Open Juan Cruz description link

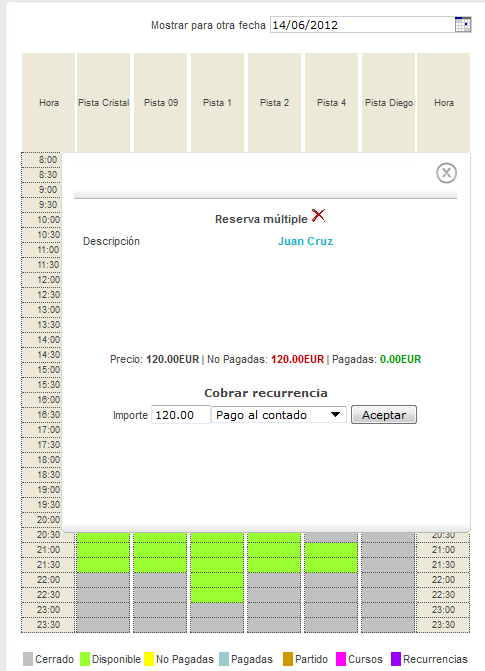click(x=306, y=241)
